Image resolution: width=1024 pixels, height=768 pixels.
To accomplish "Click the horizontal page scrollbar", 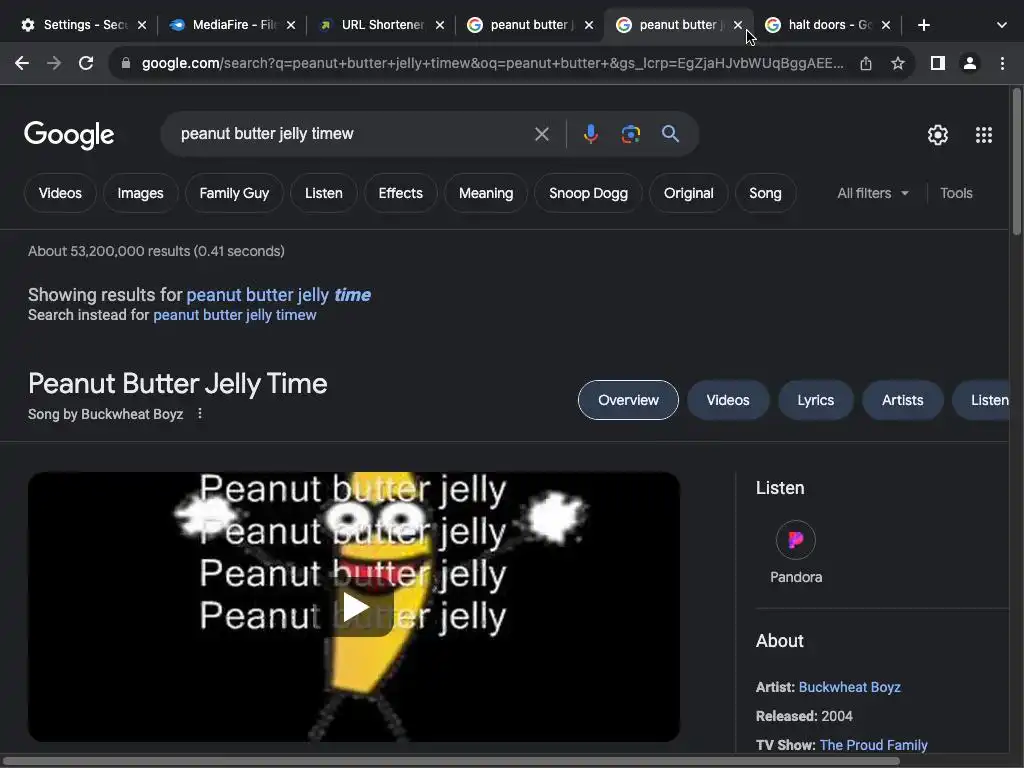I will click(451, 761).
